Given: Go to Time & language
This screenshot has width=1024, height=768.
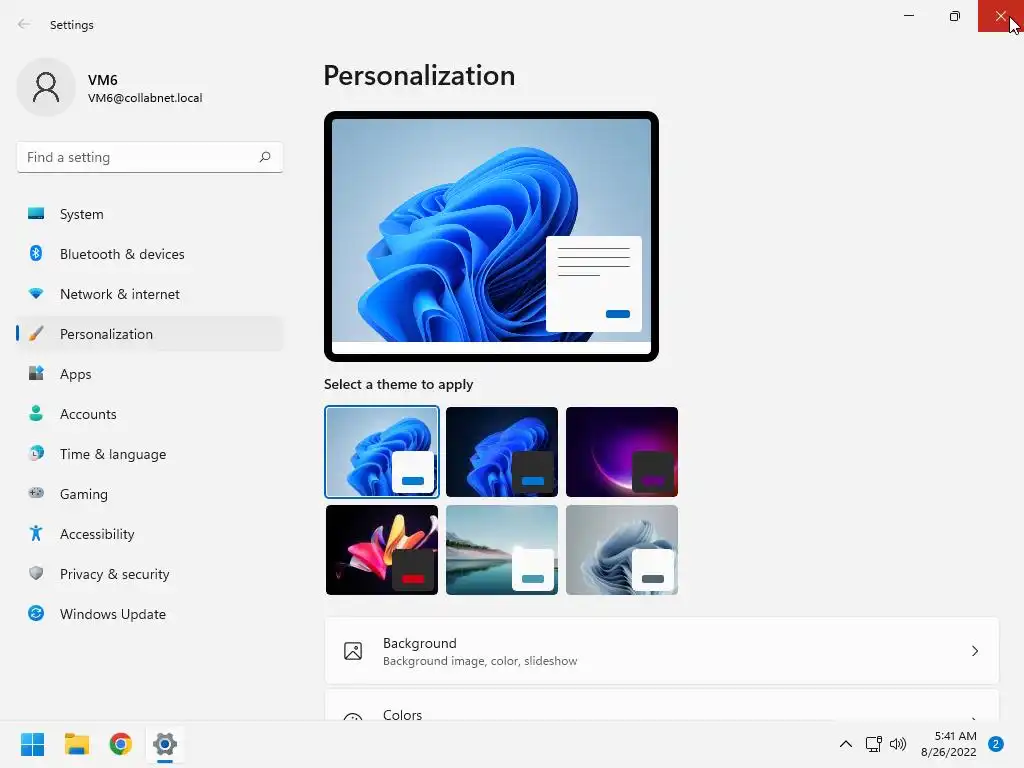Looking at the screenshot, I should (x=150, y=453).
